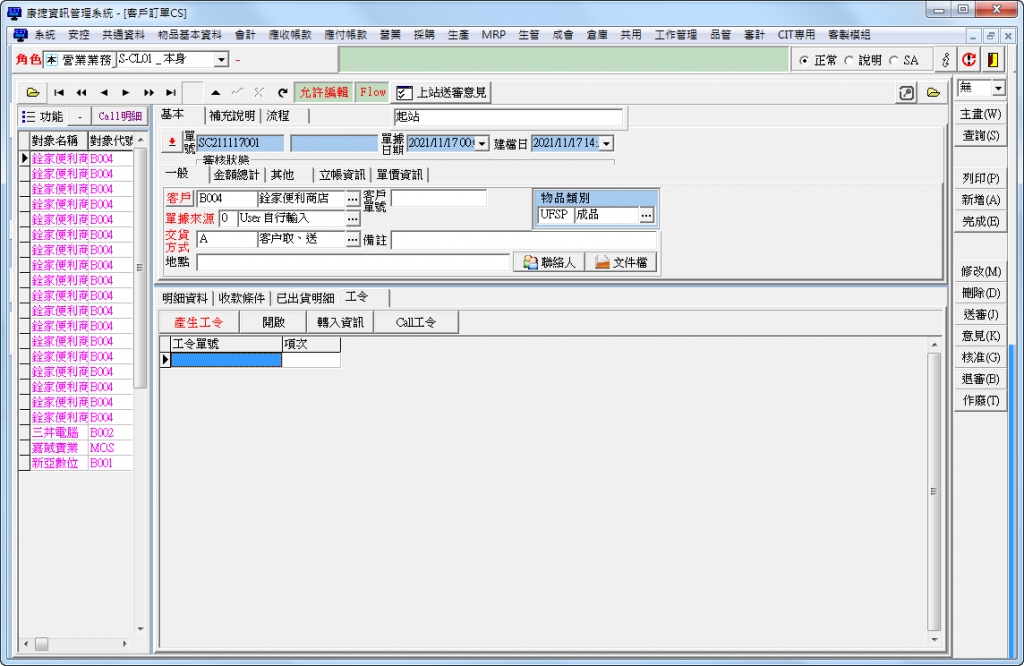Jump to the last record arrow
Image resolution: width=1024 pixels, height=666 pixels.
(x=171, y=92)
